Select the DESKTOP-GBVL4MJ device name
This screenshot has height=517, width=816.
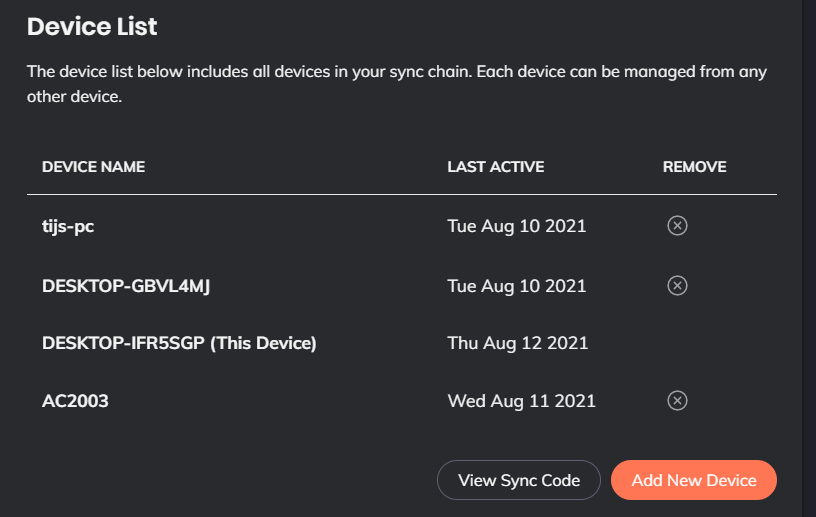pyautogui.click(x=126, y=286)
